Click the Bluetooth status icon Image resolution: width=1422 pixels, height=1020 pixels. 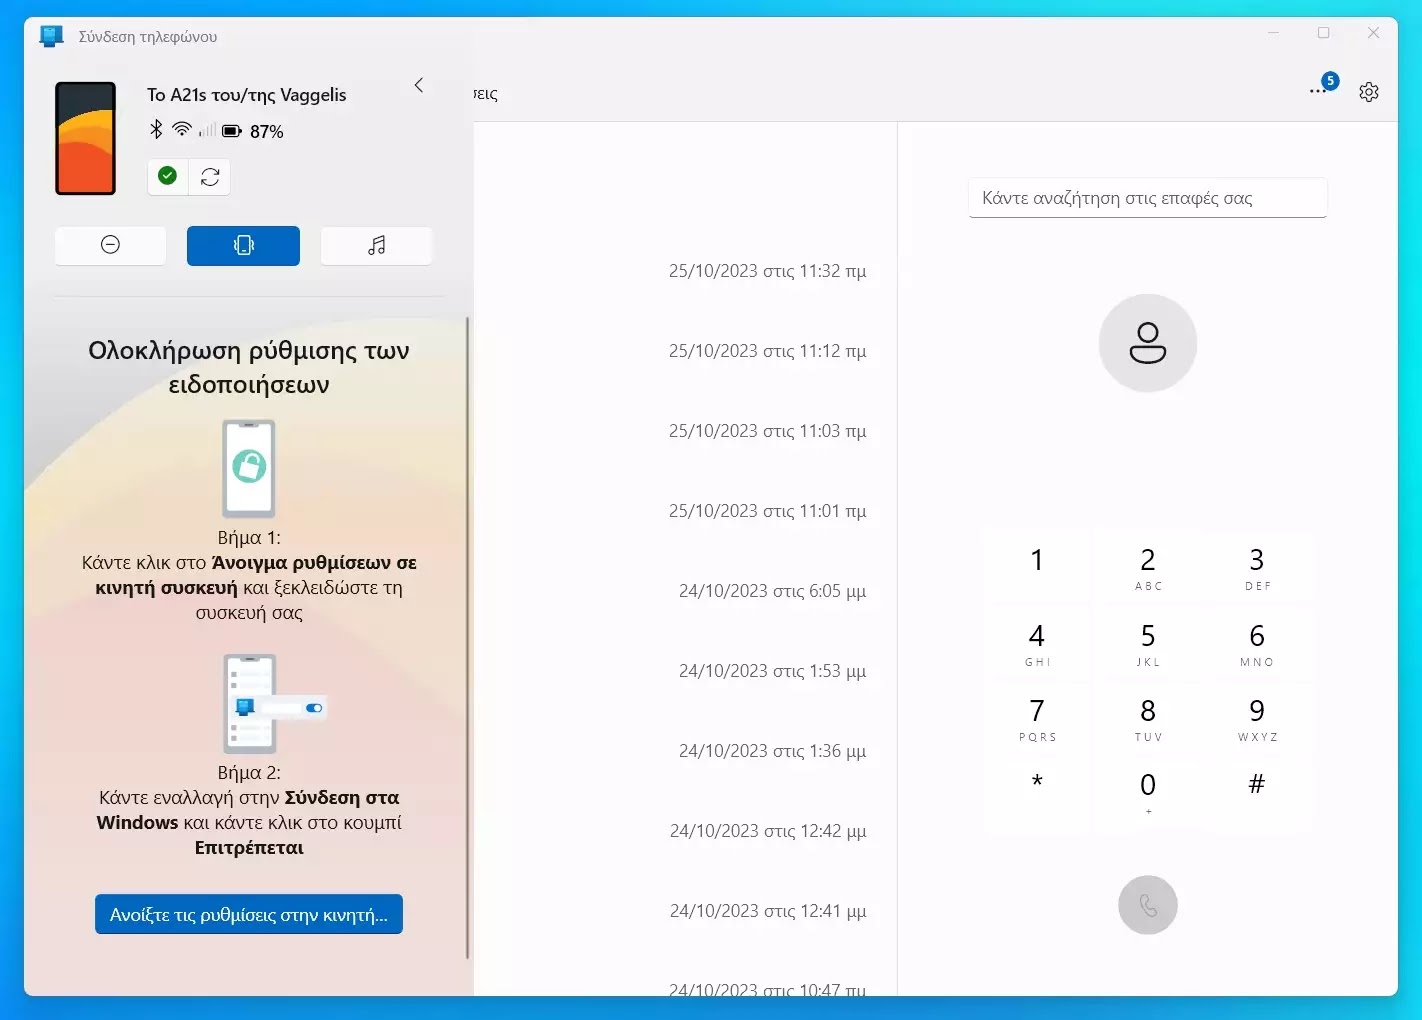(156, 130)
